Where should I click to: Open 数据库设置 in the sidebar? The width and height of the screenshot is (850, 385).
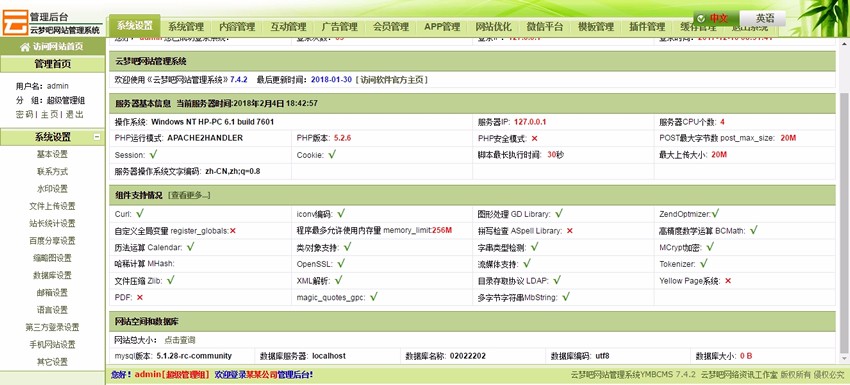[52, 275]
